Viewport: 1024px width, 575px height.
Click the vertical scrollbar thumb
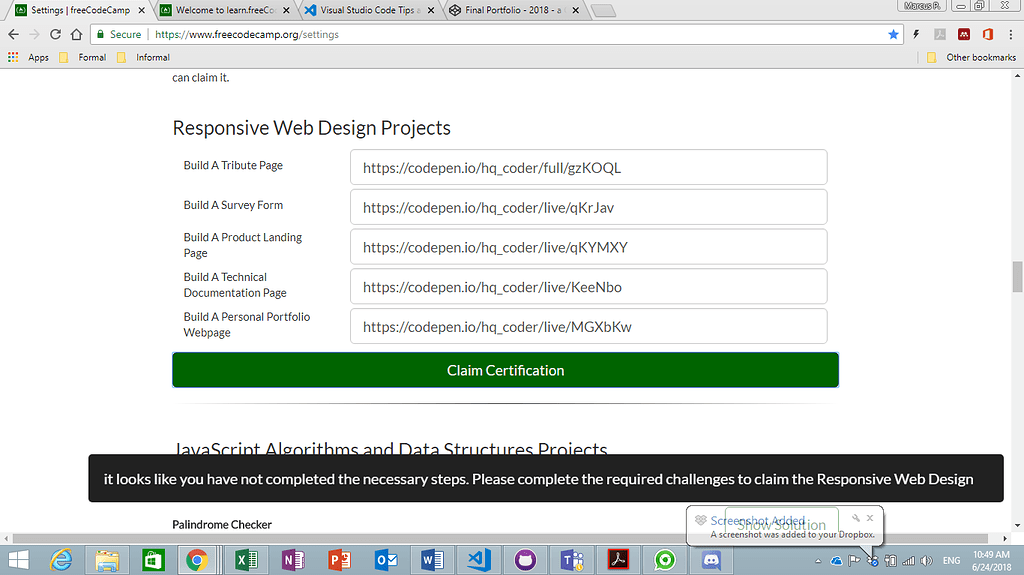coord(1017,277)
